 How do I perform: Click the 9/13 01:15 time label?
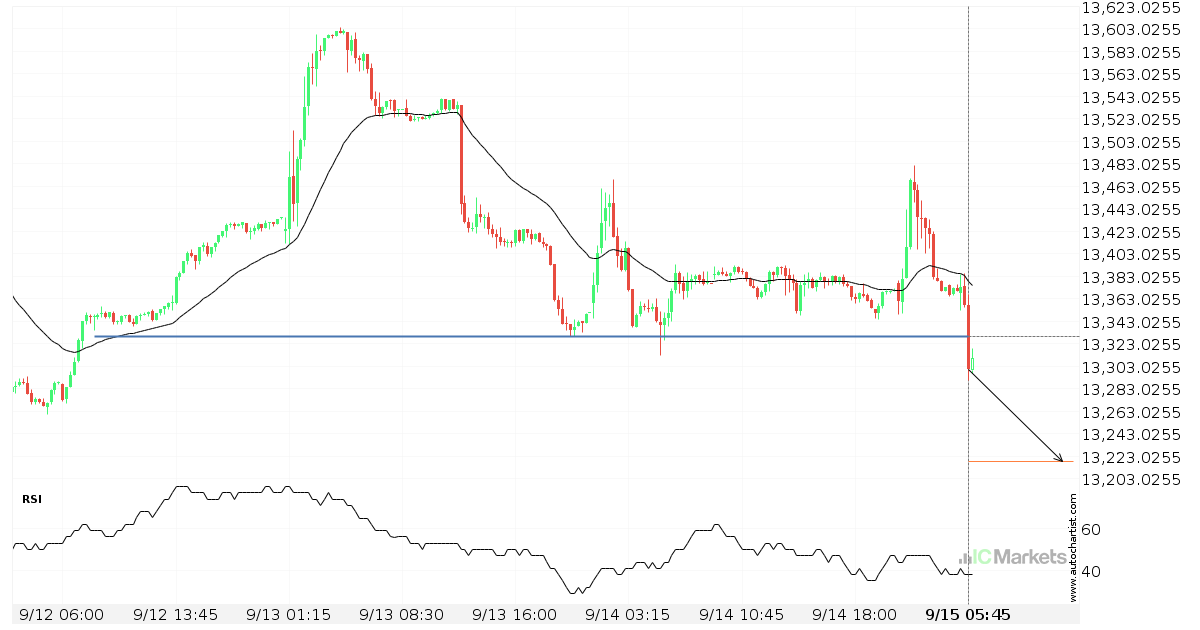tap(291, 614)
